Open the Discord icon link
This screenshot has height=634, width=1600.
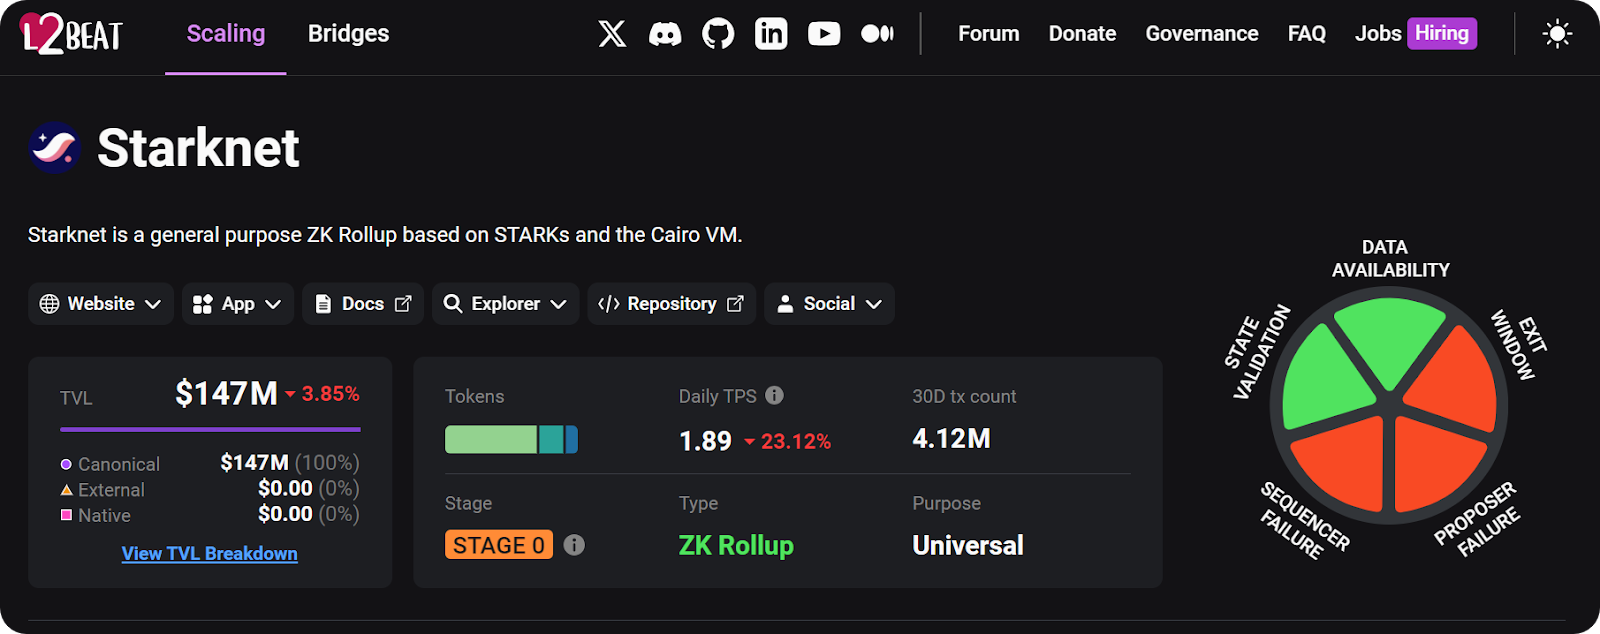tap(665, 34)
